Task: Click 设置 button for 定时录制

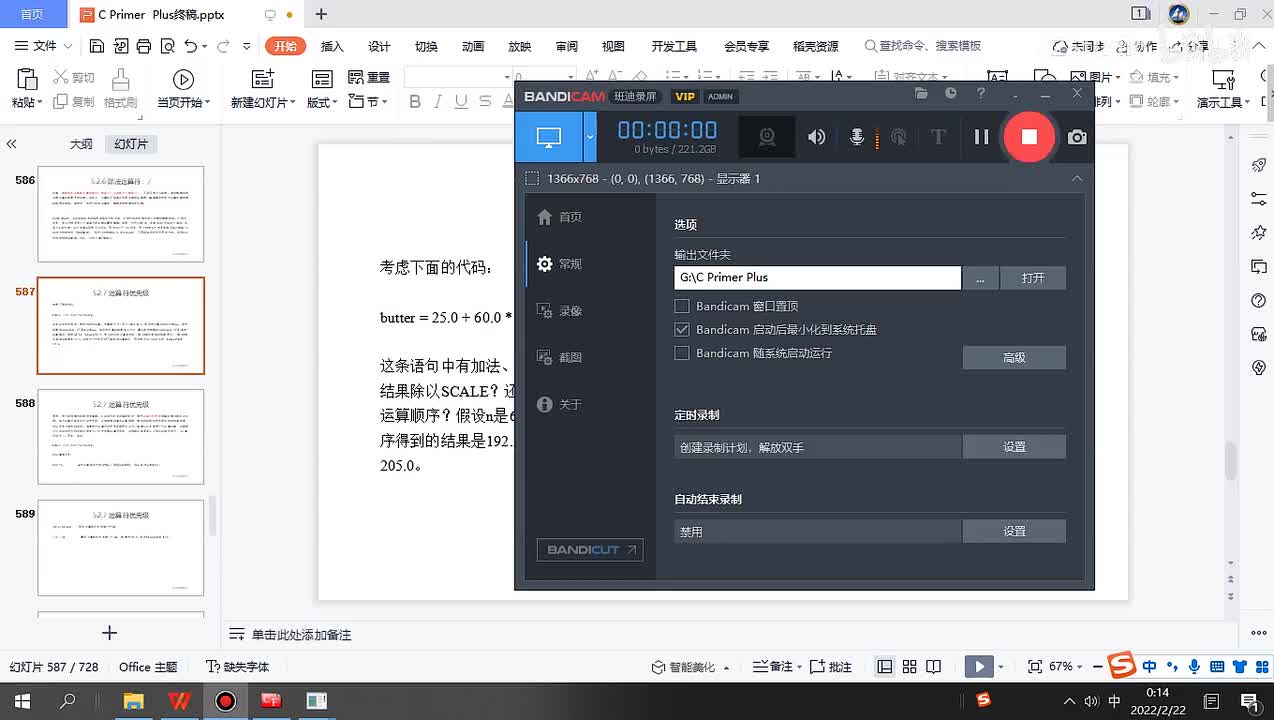Action: (x=1014, y=447)
